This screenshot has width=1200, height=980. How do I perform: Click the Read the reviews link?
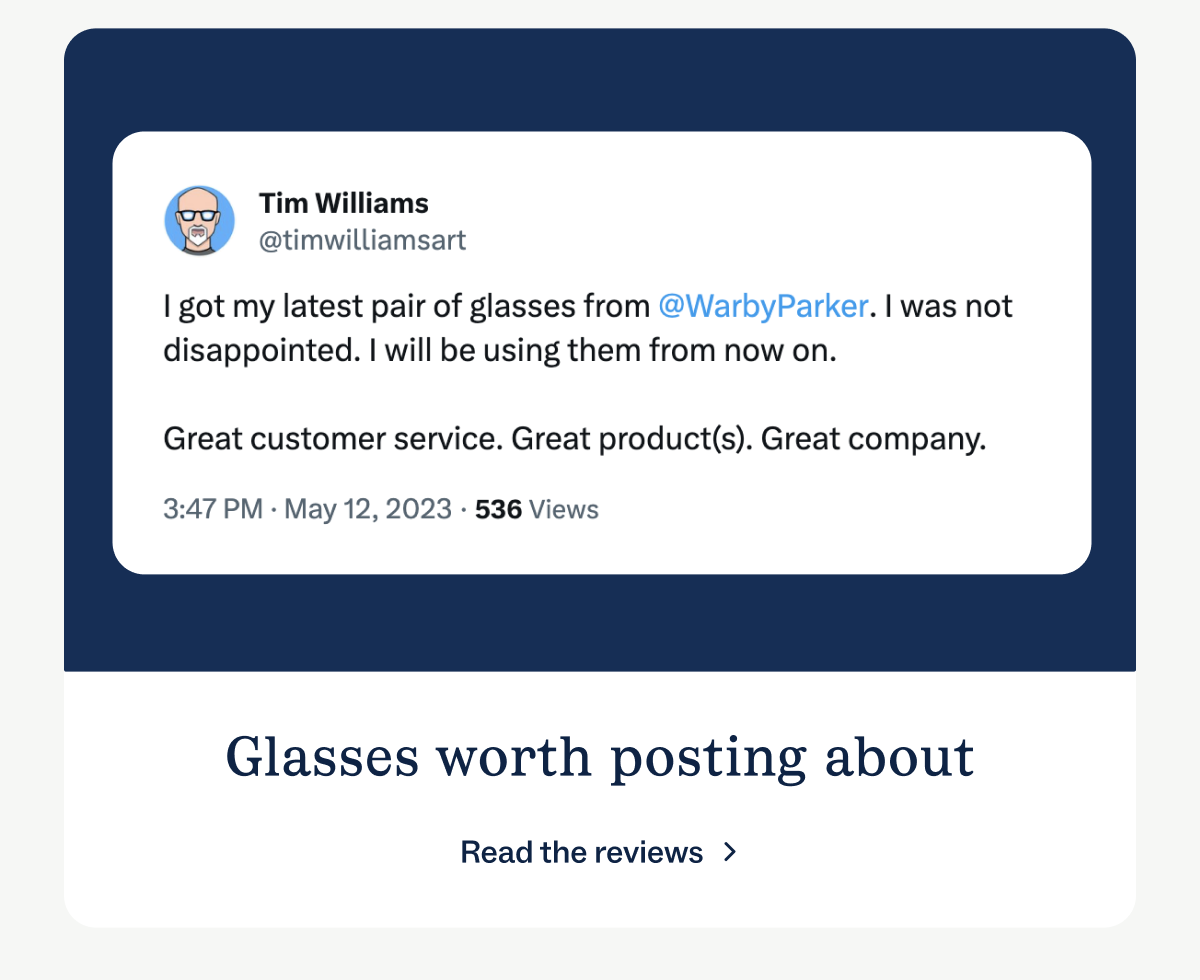(581, 852)
